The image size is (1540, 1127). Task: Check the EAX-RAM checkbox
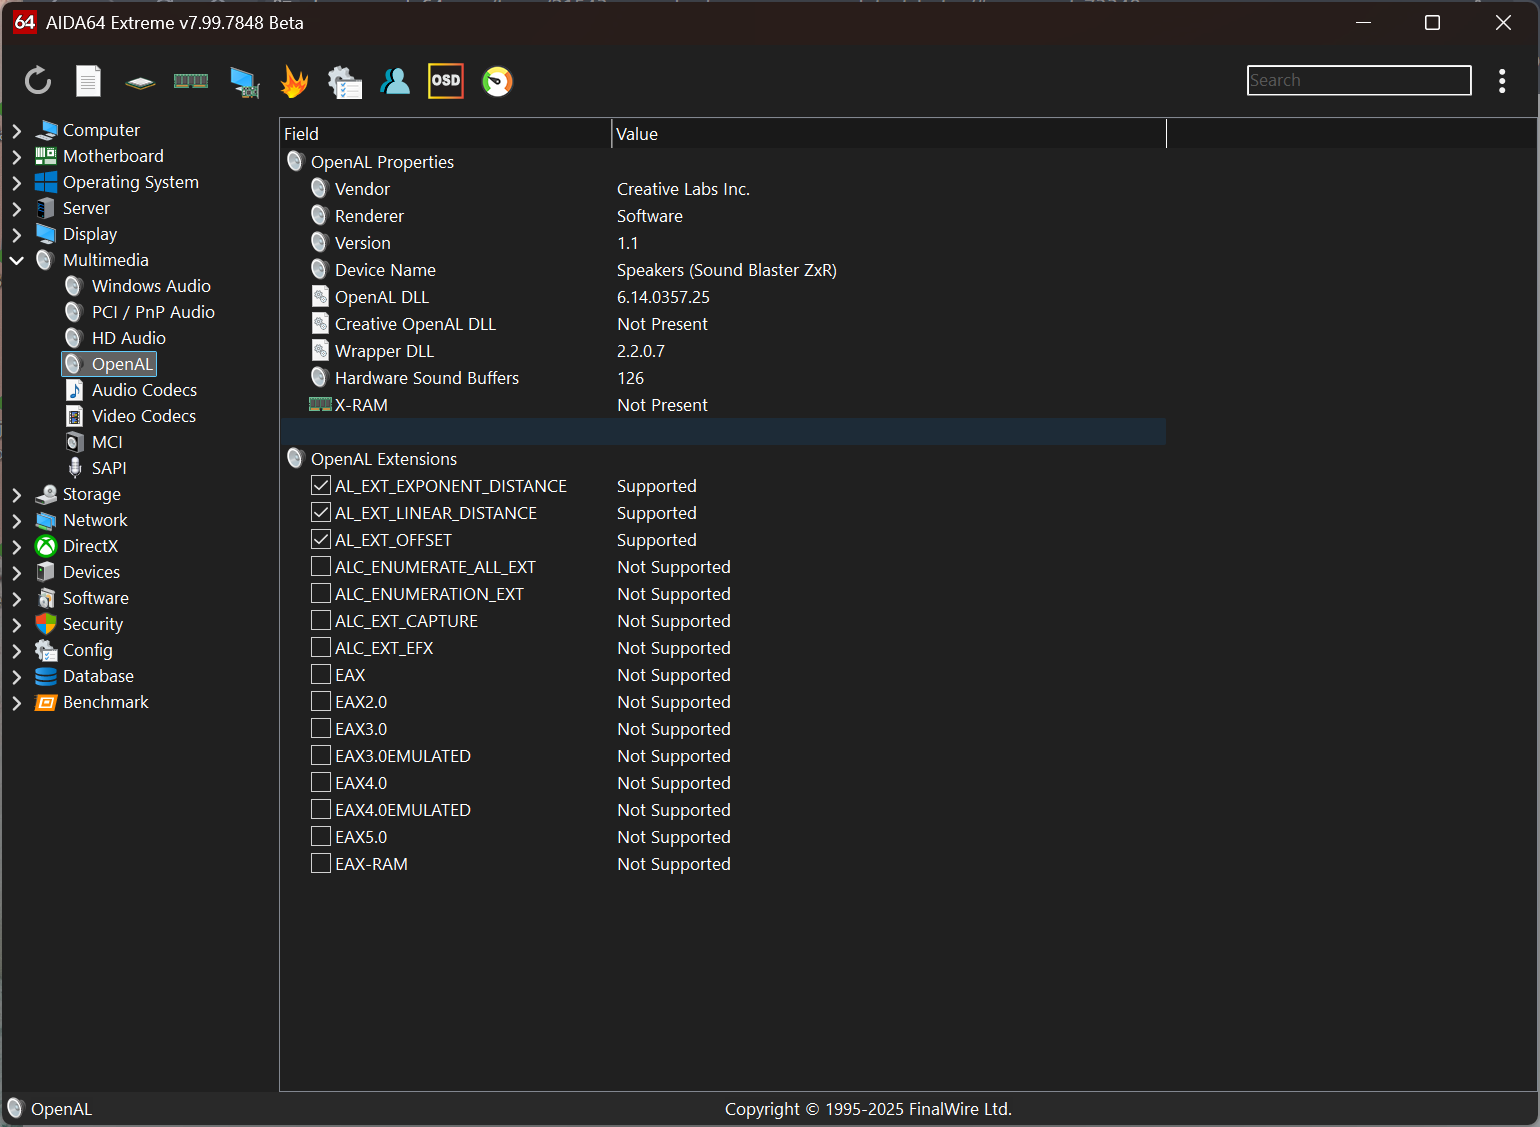[321, 864]
